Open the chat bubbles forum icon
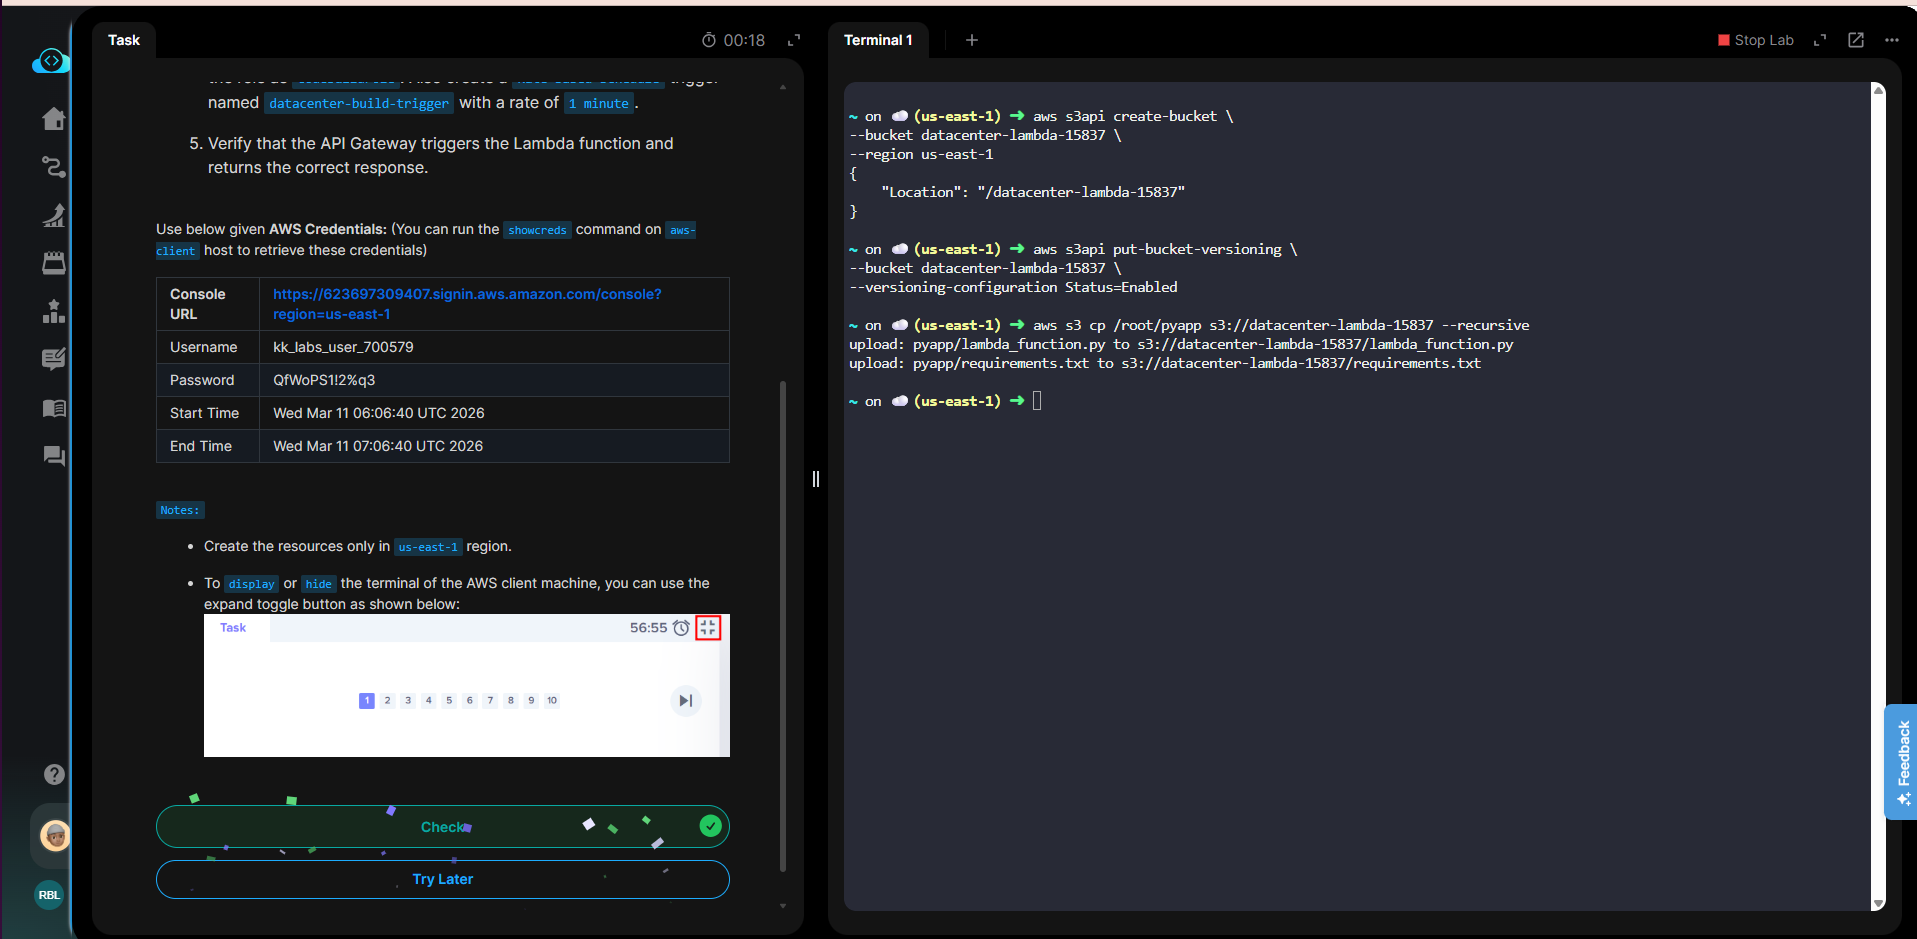1917x939 pixels. pyautogui.click(x=54, y=456)
